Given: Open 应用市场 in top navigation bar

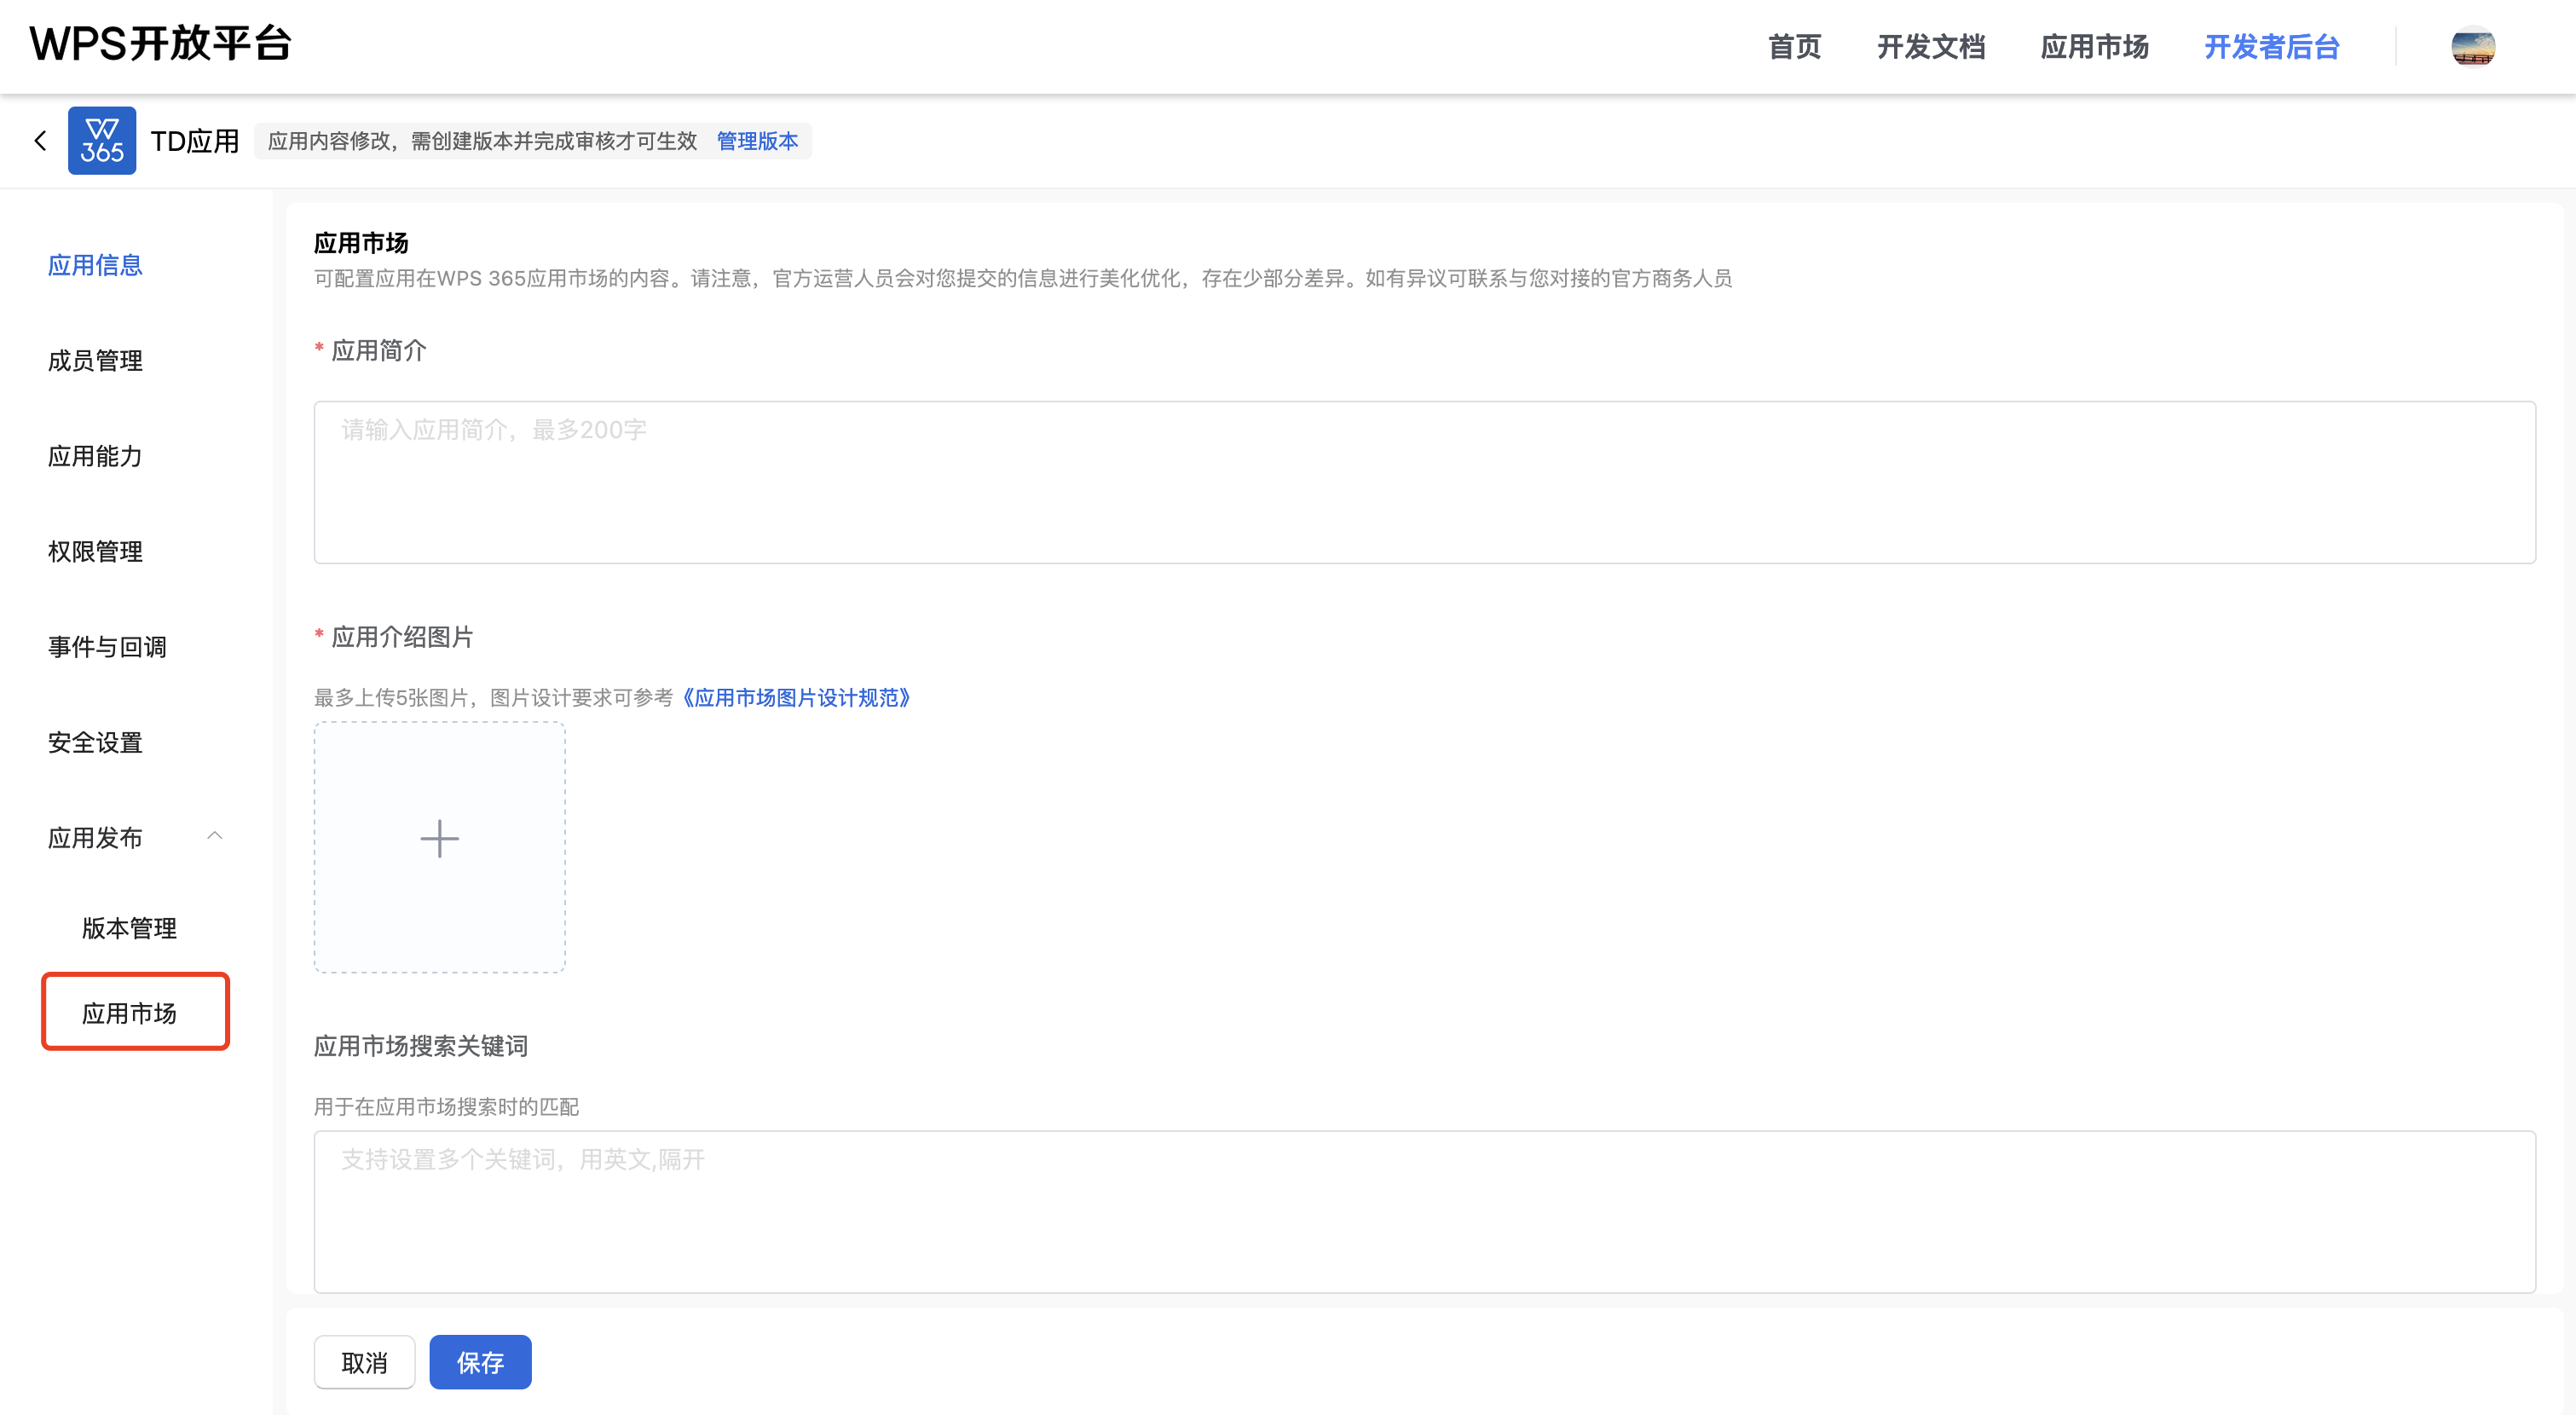Looking at the screenshot, I should point(2094,47).
